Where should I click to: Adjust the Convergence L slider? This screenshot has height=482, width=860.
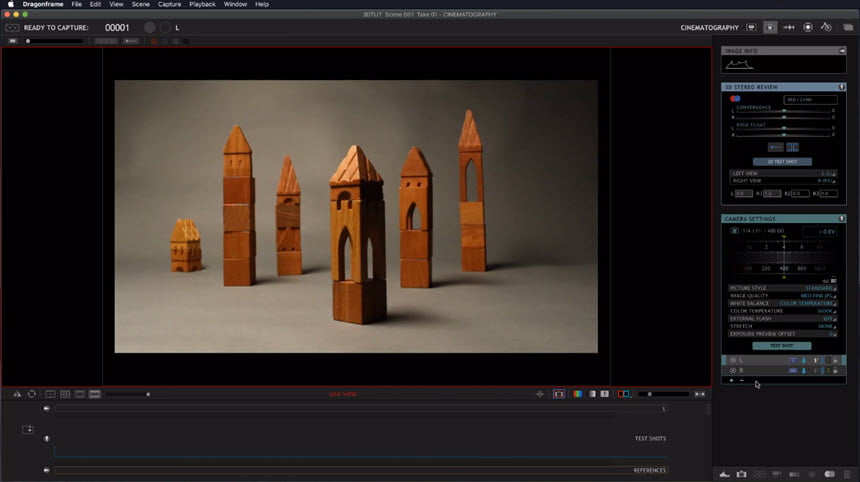(x=783, y=111)
